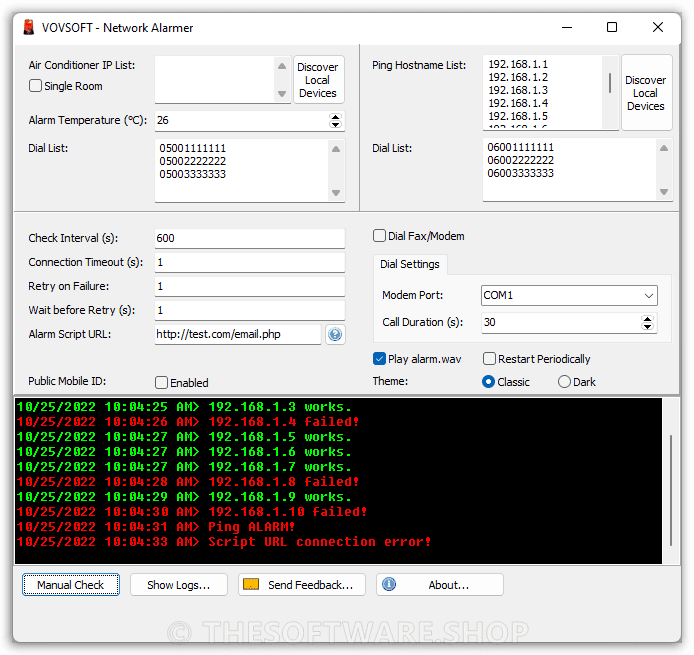Decrease the Alarm Temperature value
Screen dimensions: 694x655
point(335,124)
